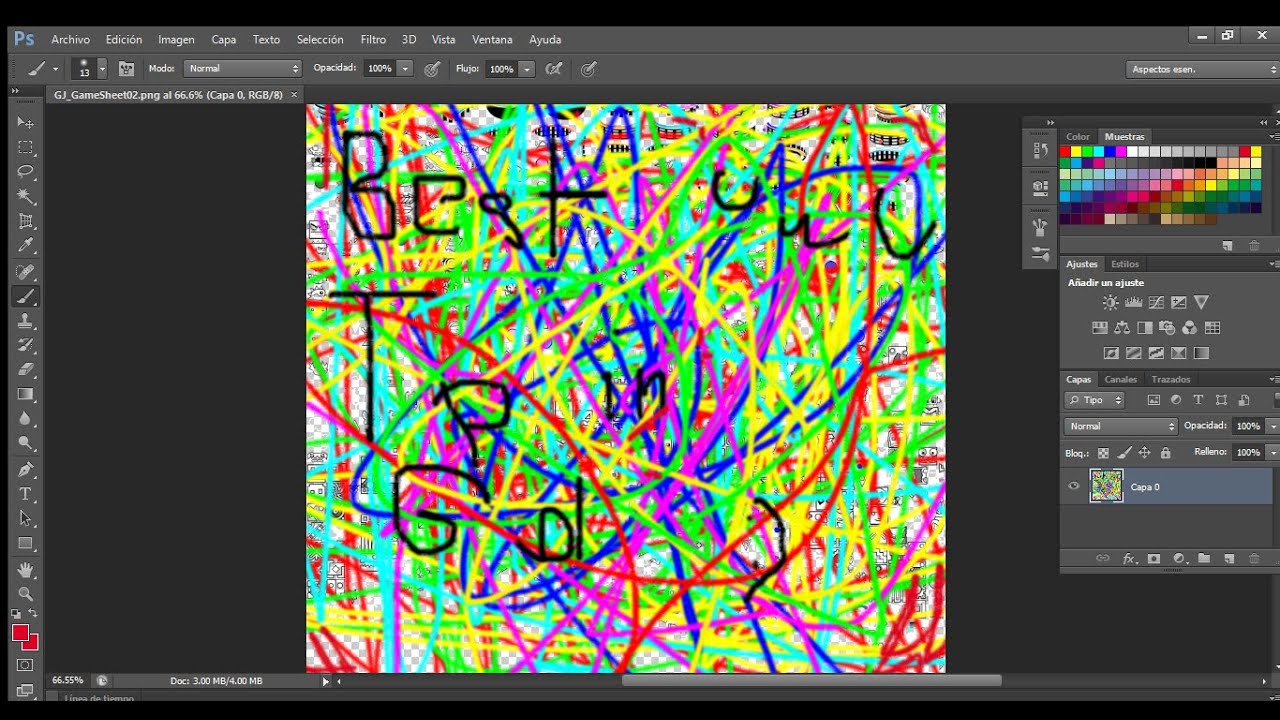Open the Archivo menu

tap(70, 40)
